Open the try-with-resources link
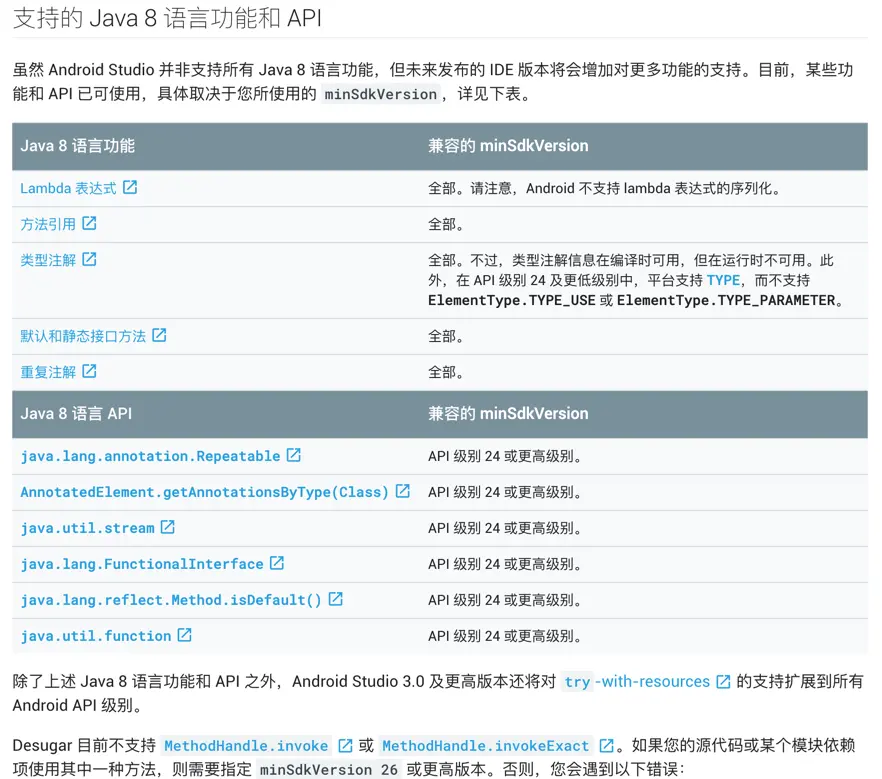Screen dimensions: 882x779 [x=637, y=682]
